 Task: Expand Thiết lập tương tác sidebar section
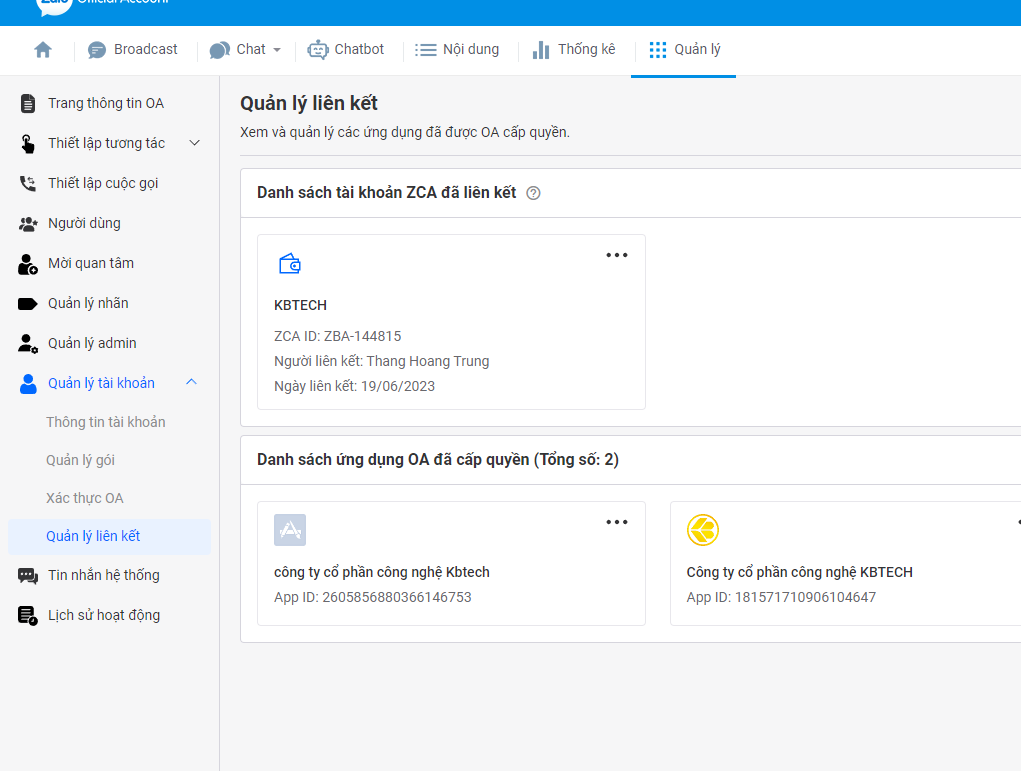(195, 143)
